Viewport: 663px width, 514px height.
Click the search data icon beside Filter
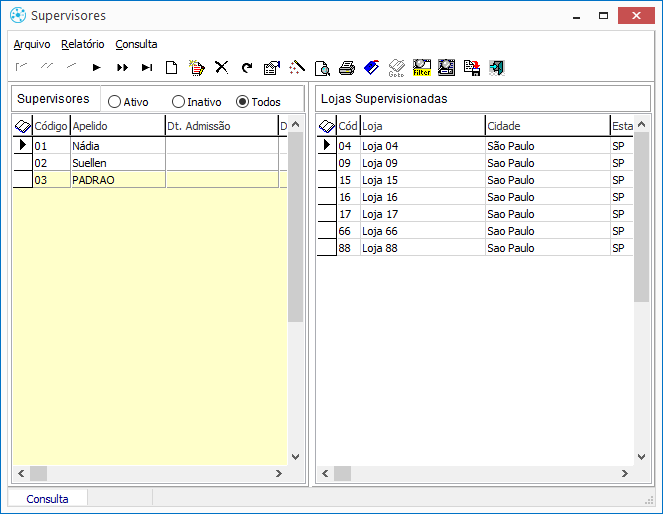tap(446, 68)
